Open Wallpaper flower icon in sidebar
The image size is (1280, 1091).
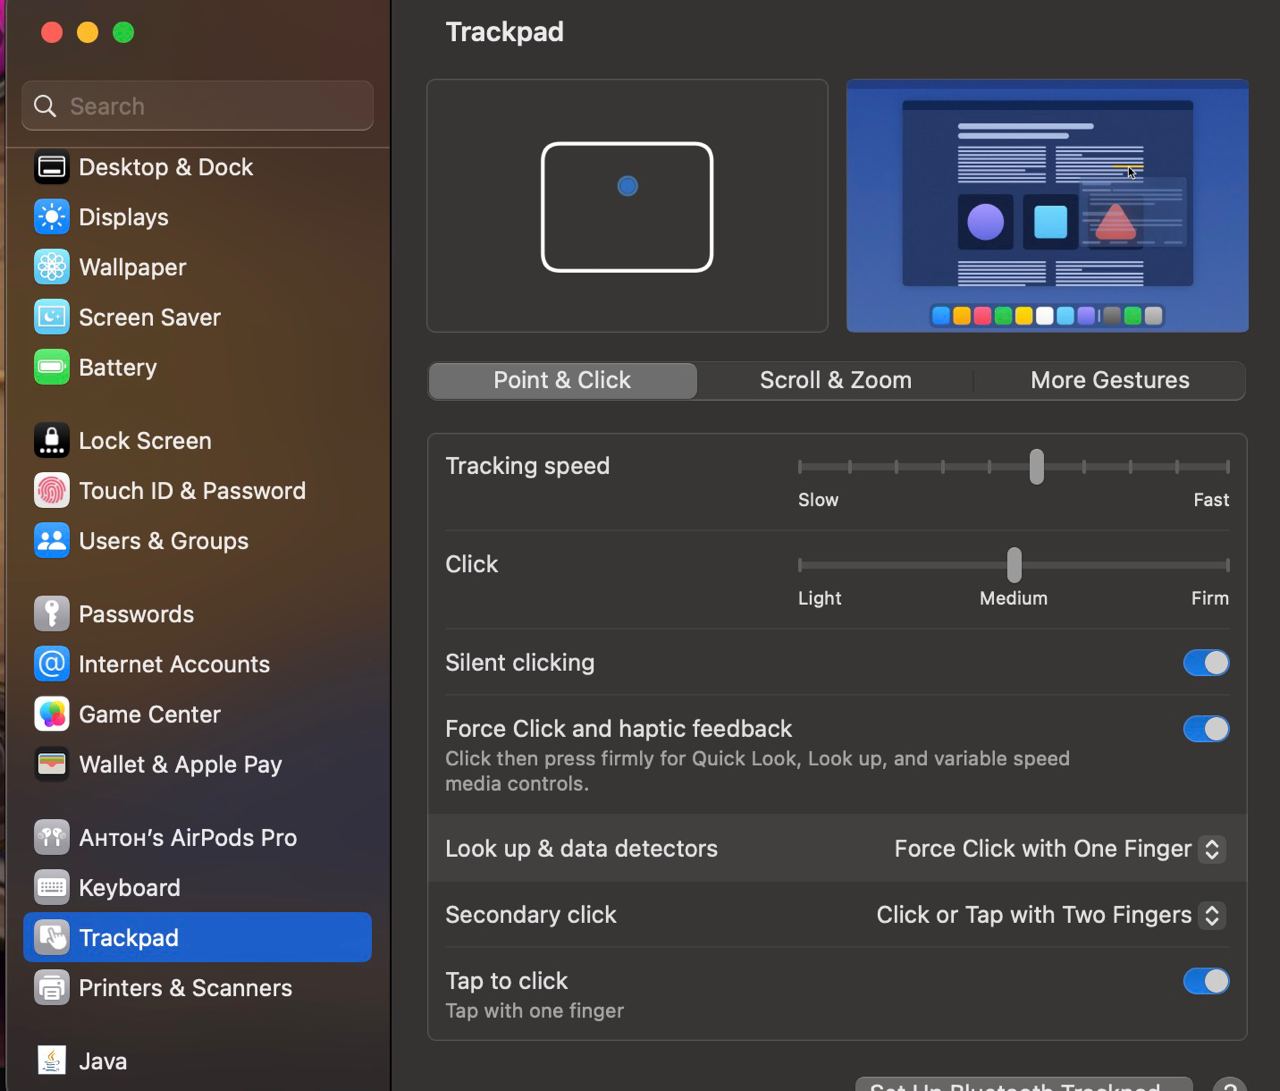(51, 267)
